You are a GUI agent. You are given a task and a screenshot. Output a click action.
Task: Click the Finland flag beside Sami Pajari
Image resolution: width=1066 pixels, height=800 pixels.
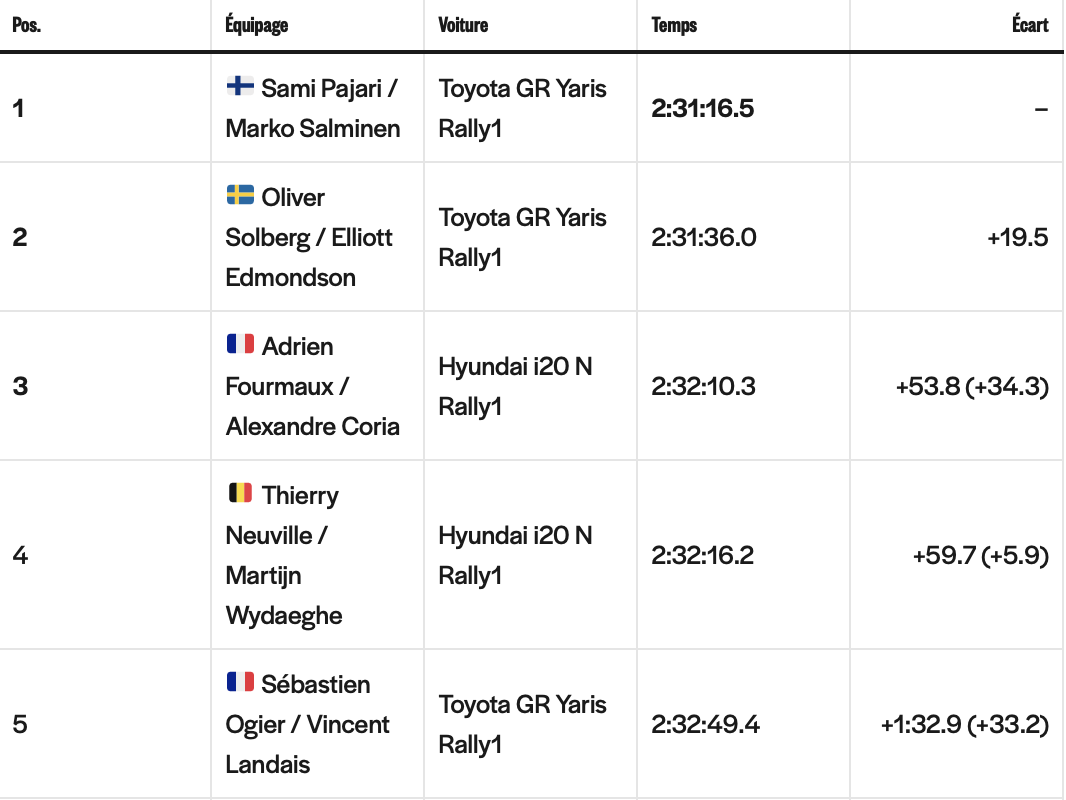click(240, 86)
